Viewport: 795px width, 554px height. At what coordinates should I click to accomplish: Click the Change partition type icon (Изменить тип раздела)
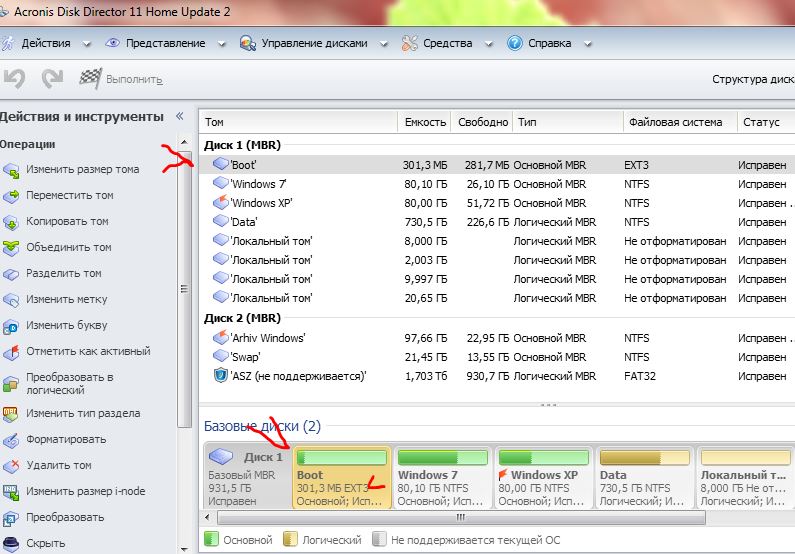point(11,414)
